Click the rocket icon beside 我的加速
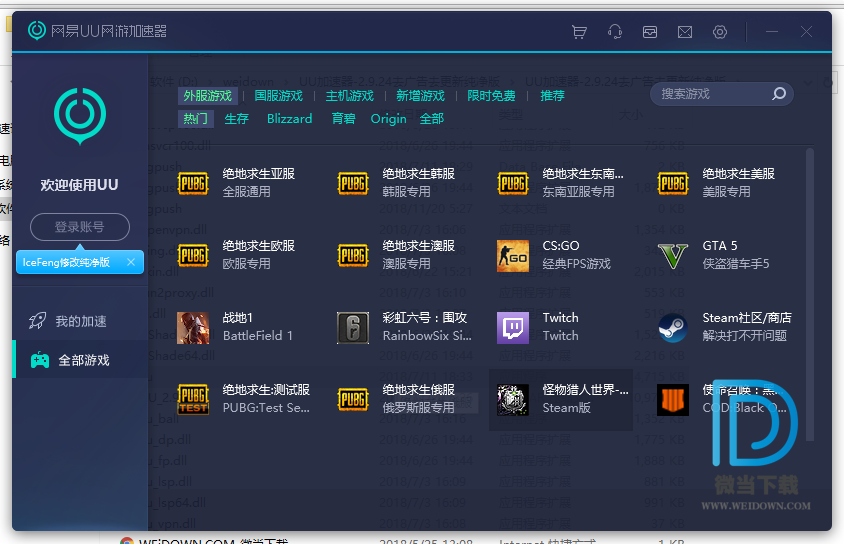The image size is (844, 544). pos(38,321)
